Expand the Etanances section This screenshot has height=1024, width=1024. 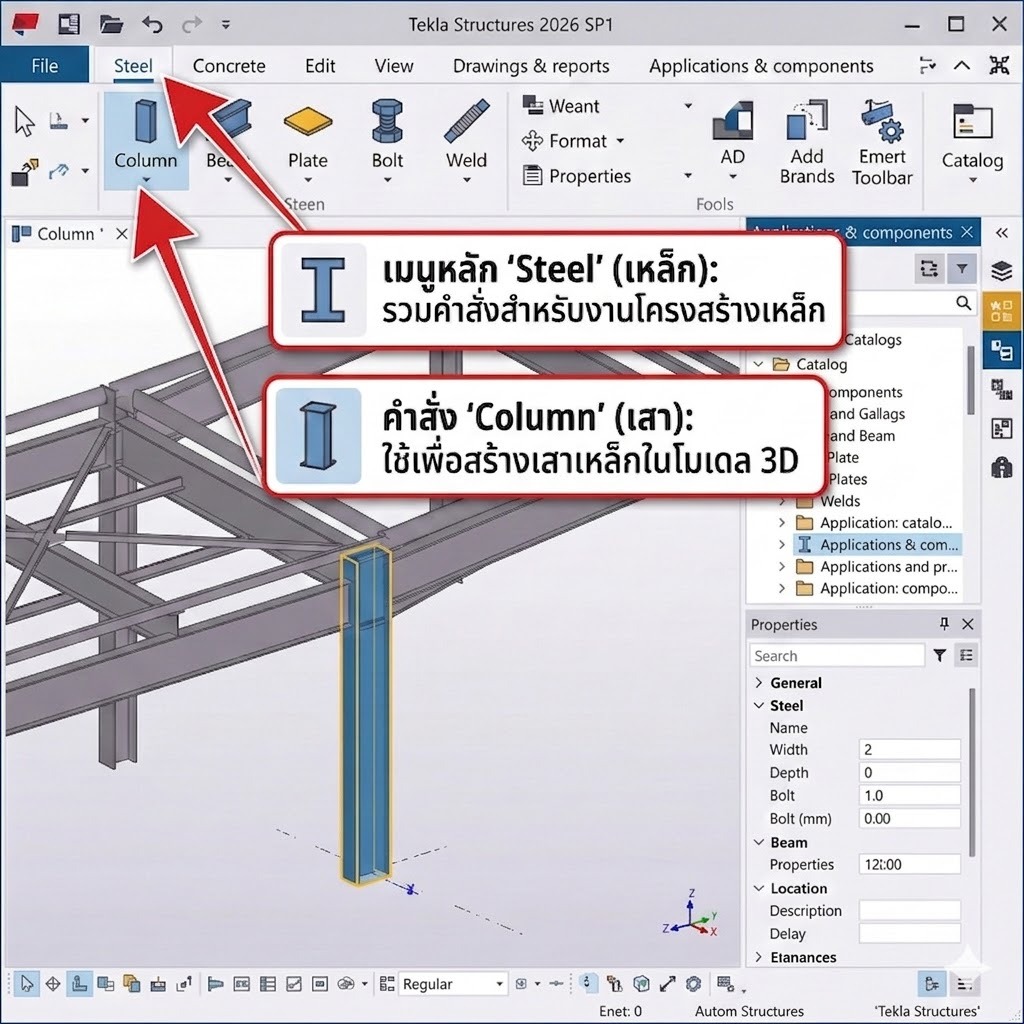point(758,957)
